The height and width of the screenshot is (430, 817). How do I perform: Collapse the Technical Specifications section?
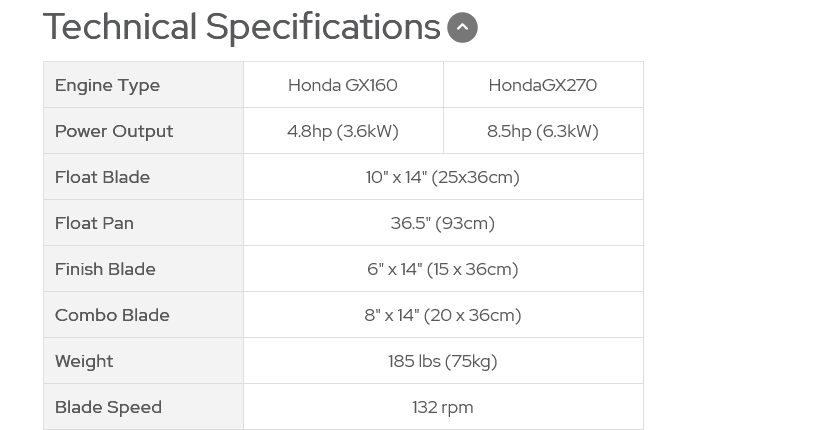click(462, 28)
